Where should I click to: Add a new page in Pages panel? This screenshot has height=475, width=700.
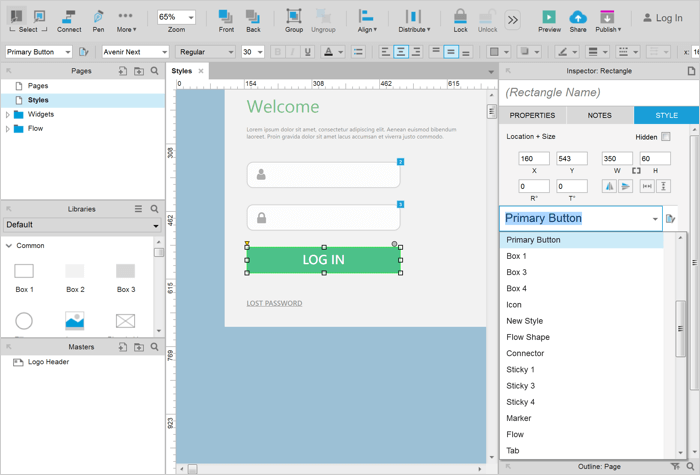click(123, 71)
